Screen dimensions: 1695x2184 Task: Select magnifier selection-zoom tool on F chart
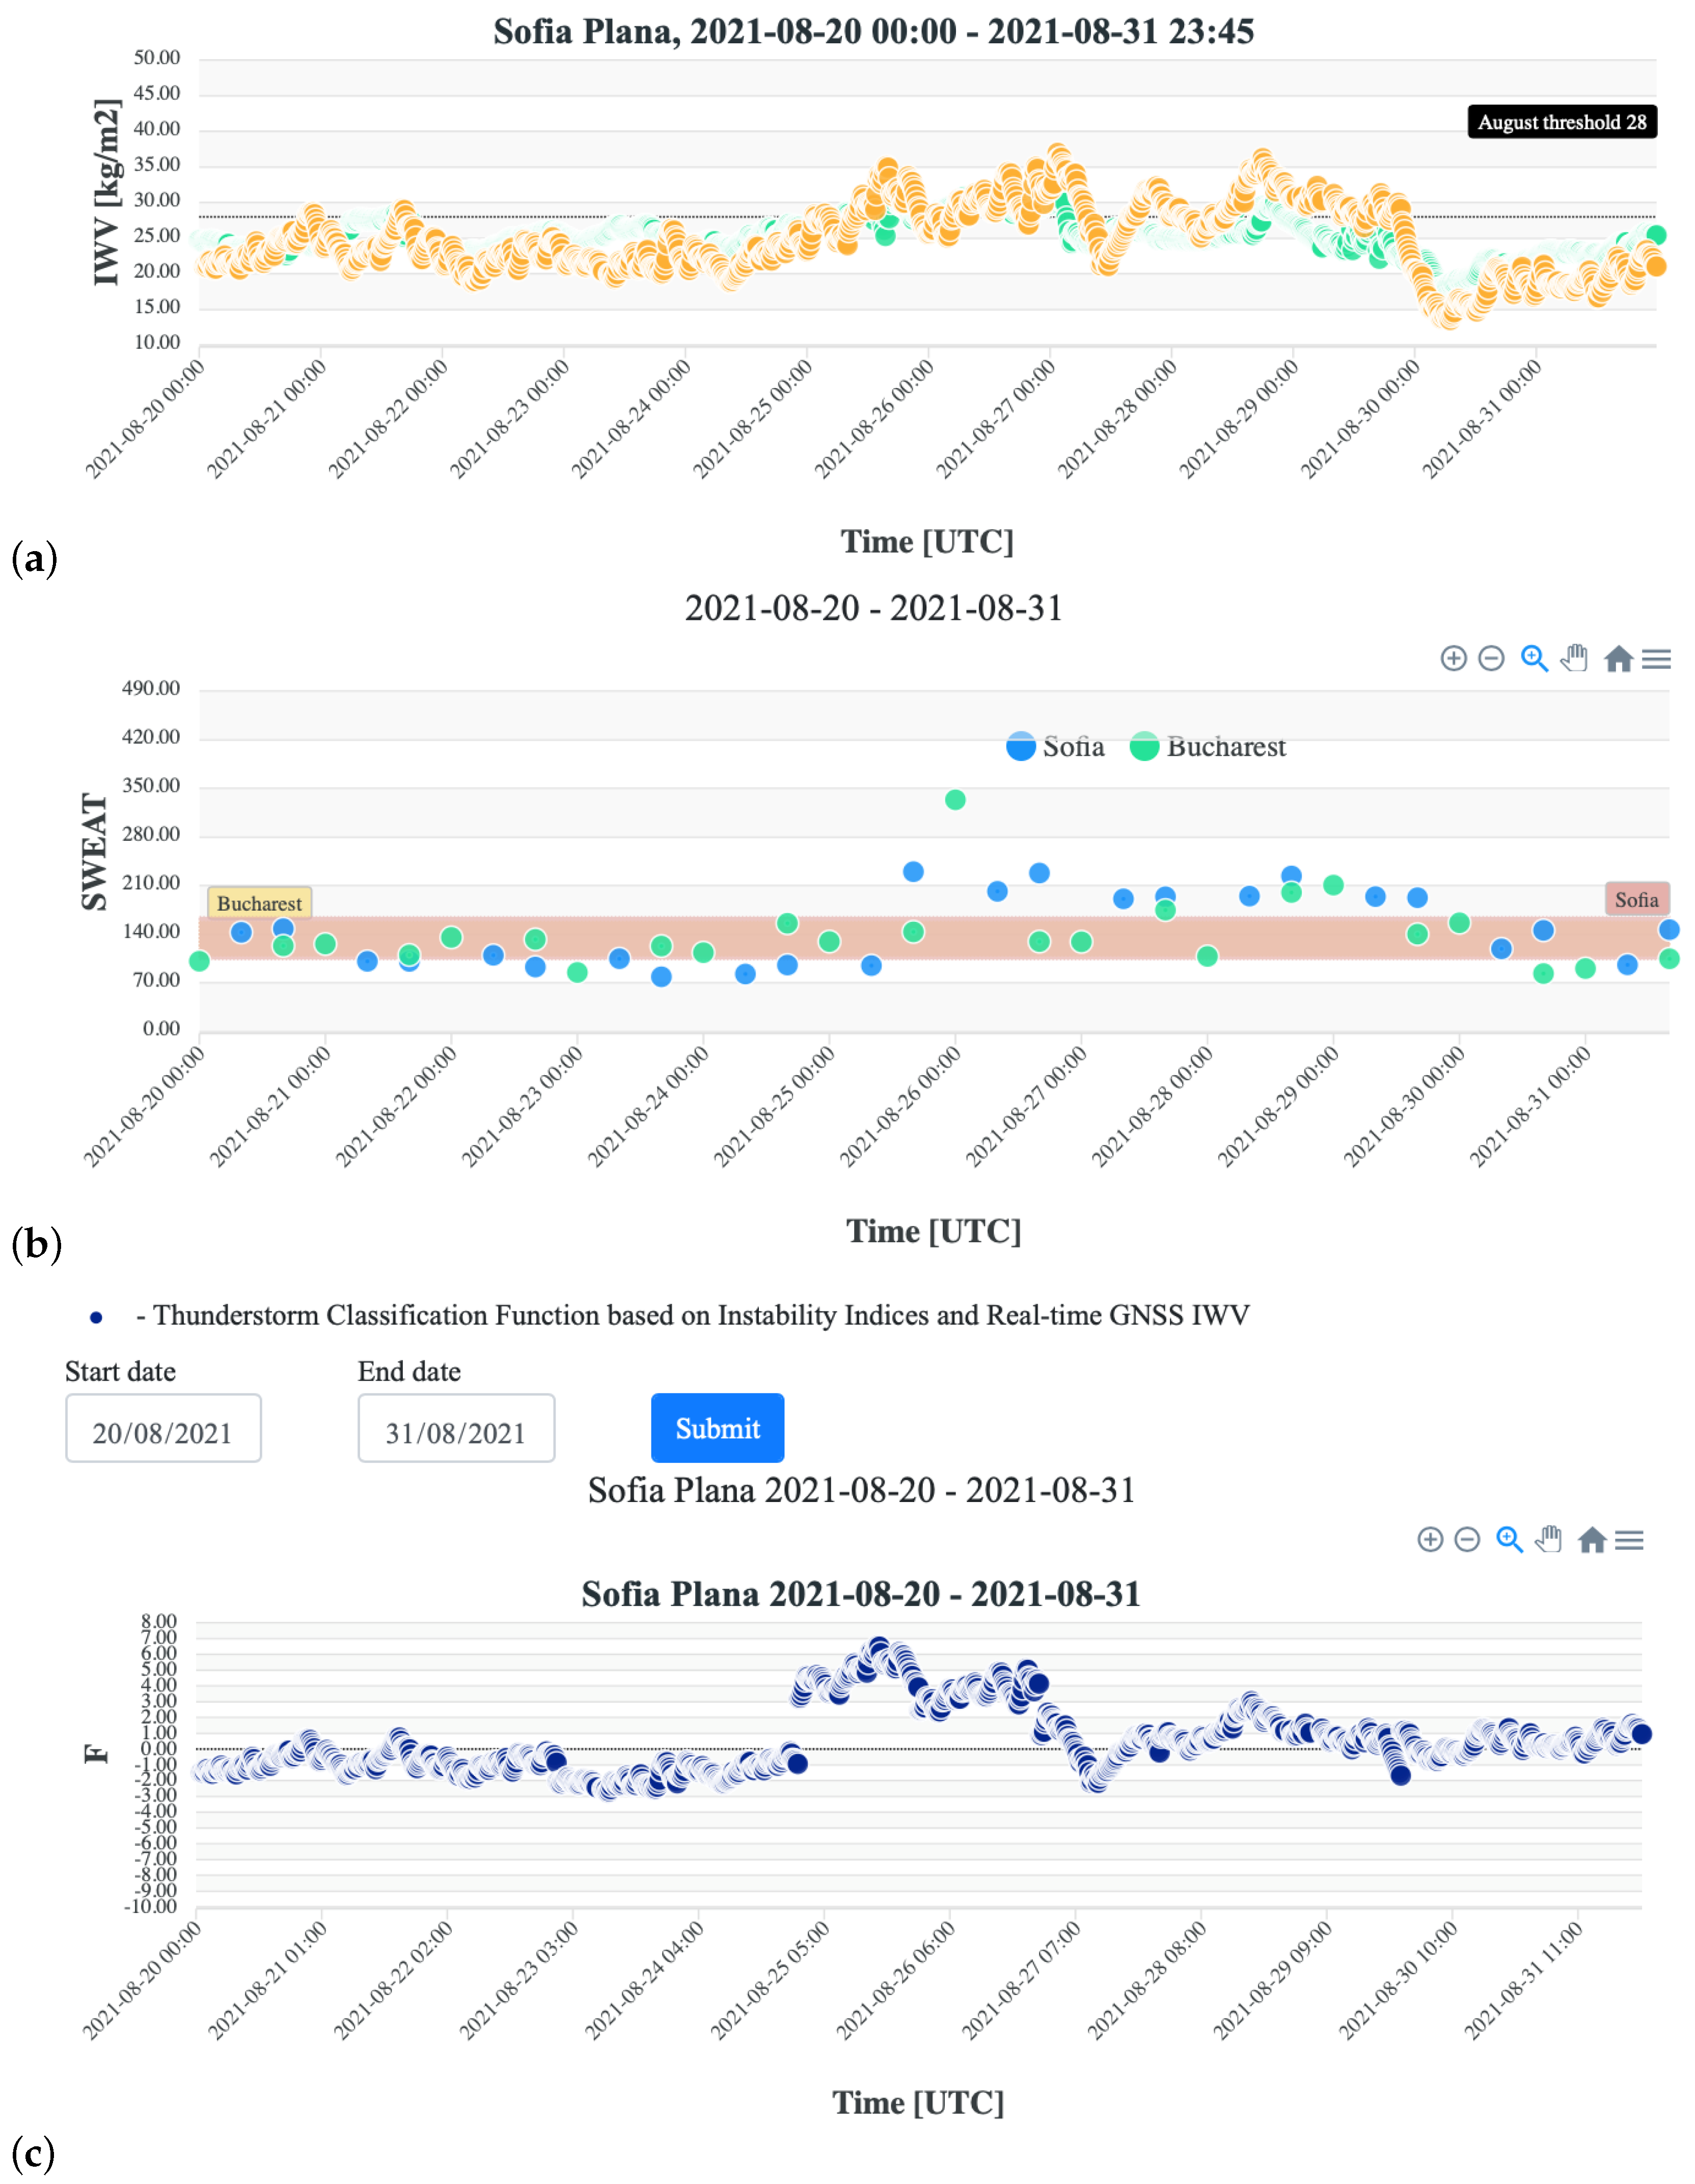pos(1509,1539)
